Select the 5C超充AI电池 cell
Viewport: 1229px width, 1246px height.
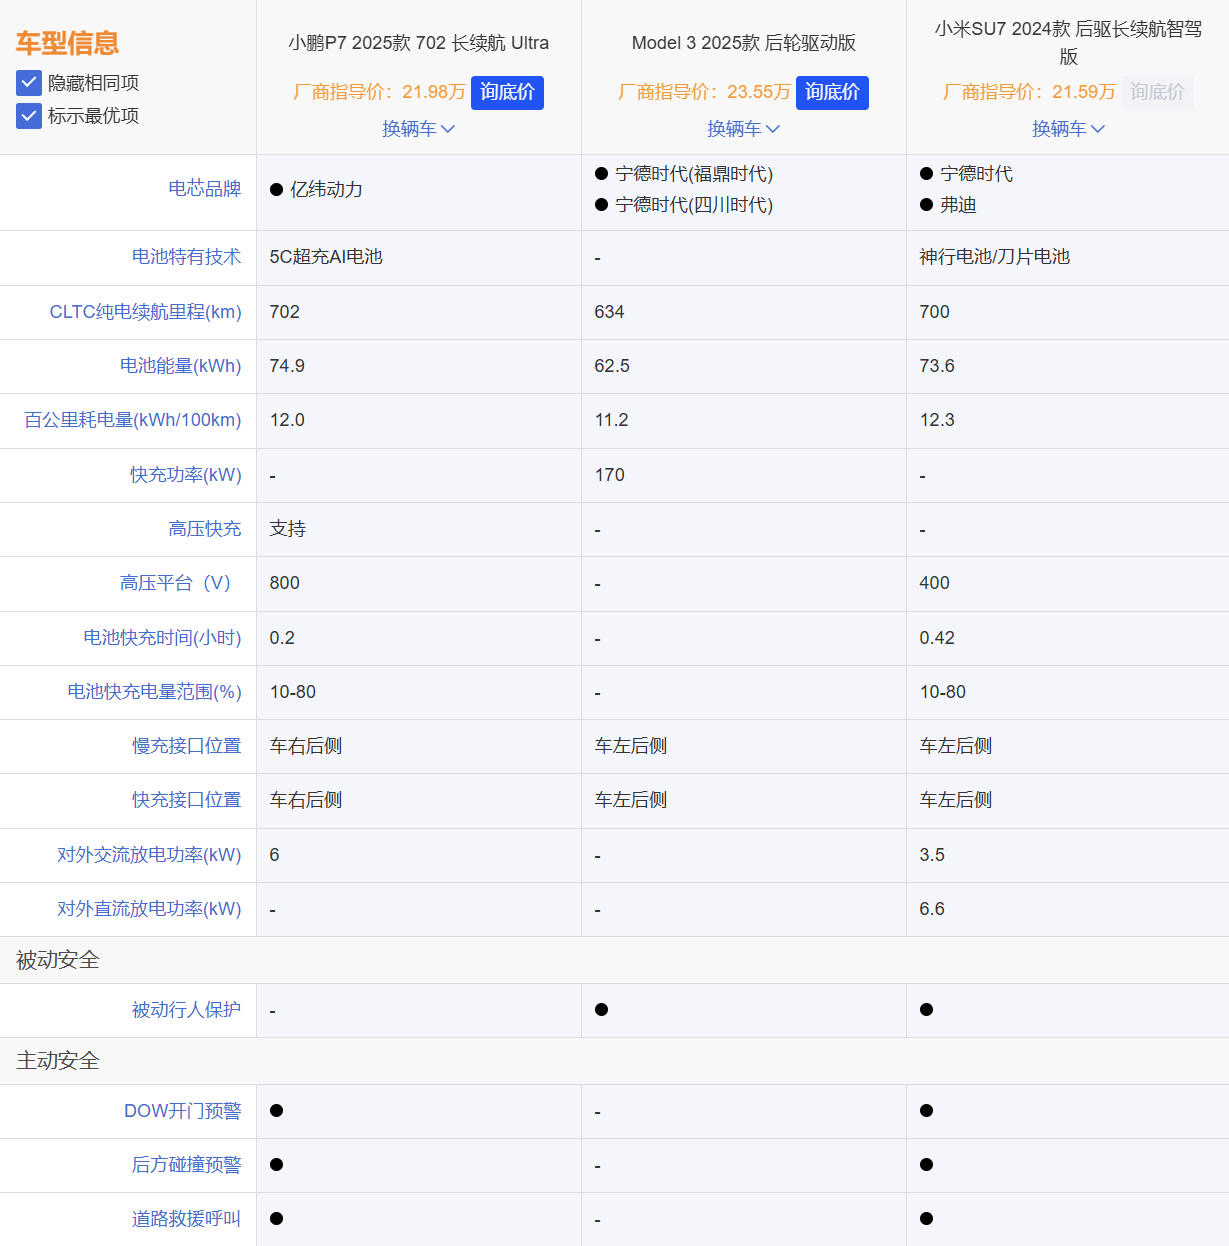pos(326,257)
